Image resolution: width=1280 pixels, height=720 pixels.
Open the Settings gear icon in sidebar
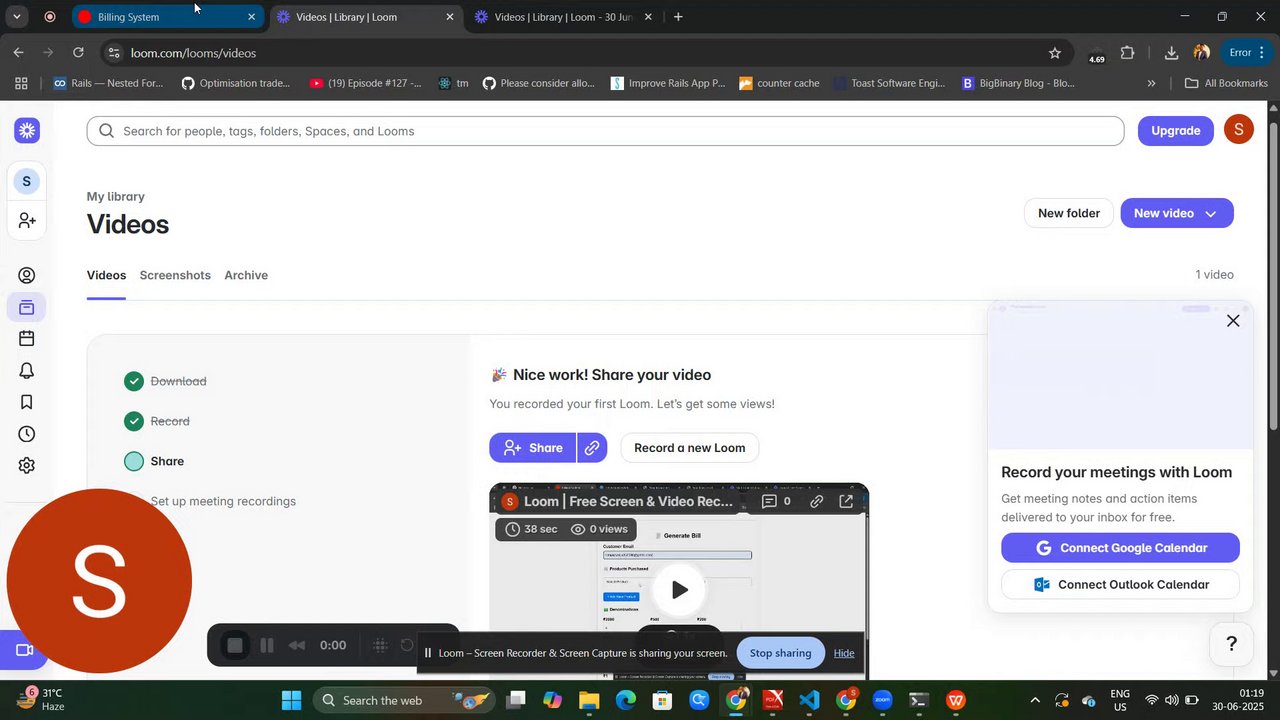pos(27,466)
